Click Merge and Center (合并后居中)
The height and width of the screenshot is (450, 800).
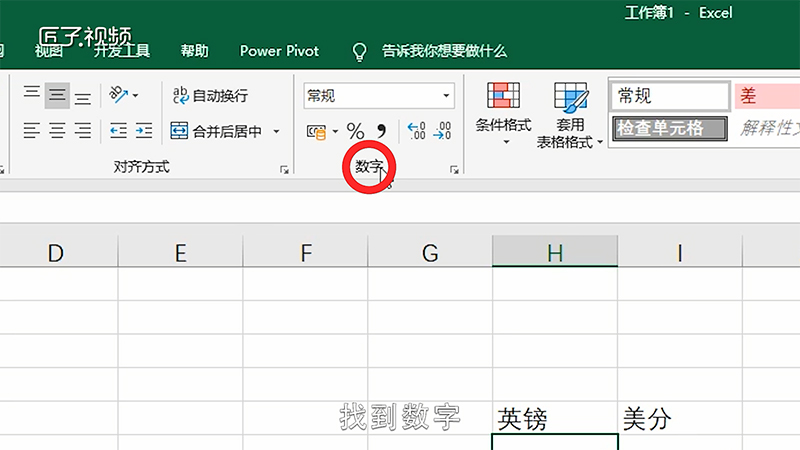coord(218,130)
